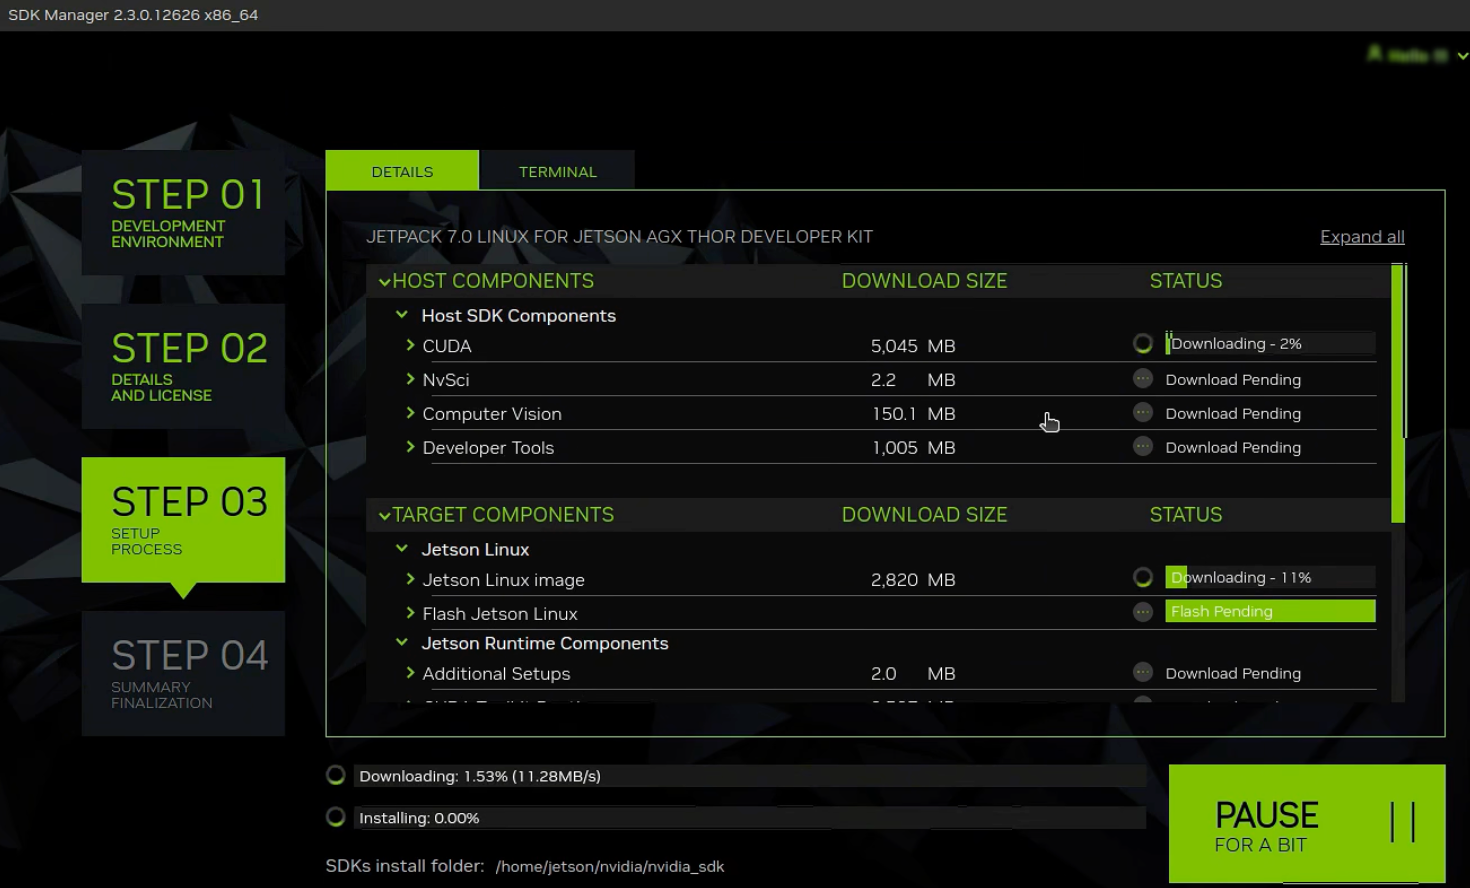Click Jetson Linux image 11% progress bar
Viewport: 1470px width, 888px height.
coord(1270,578)
